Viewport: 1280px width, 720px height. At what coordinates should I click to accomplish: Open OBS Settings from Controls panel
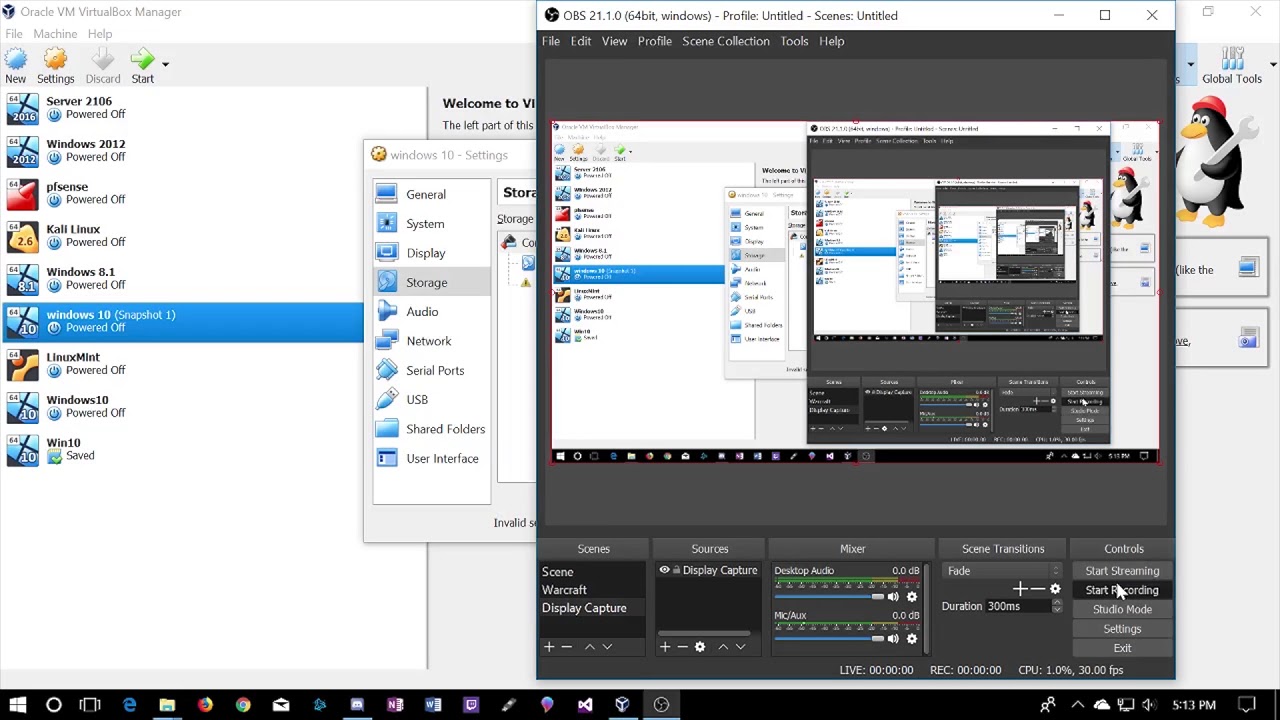coord(1122,629)
